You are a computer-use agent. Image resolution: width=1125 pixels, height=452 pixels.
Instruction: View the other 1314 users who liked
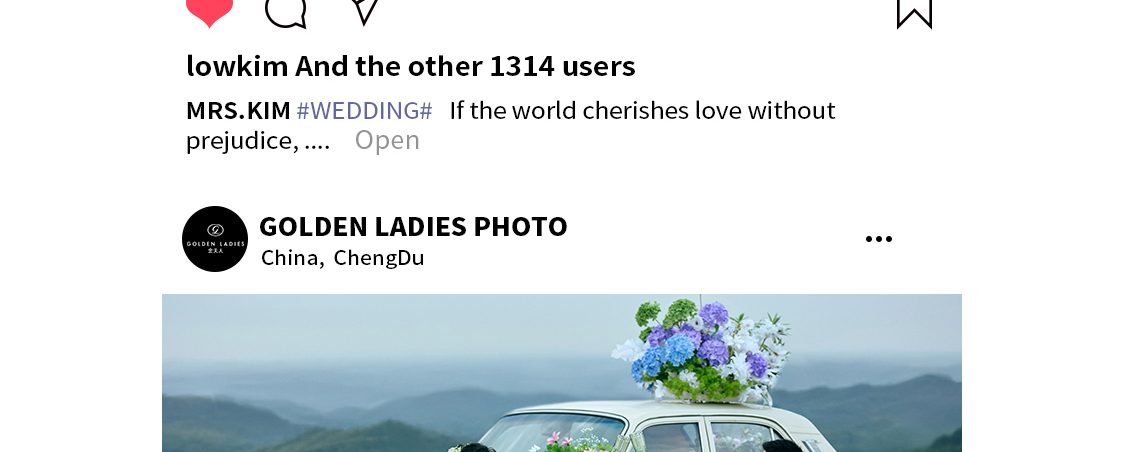(465, 66)
